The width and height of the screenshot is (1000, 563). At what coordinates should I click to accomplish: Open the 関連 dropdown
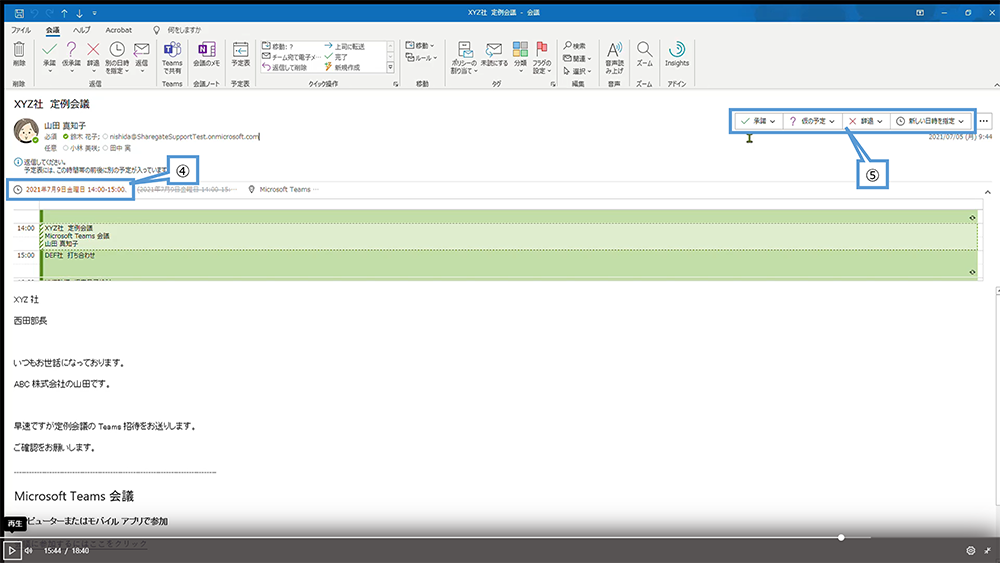(x=577, y=58)
